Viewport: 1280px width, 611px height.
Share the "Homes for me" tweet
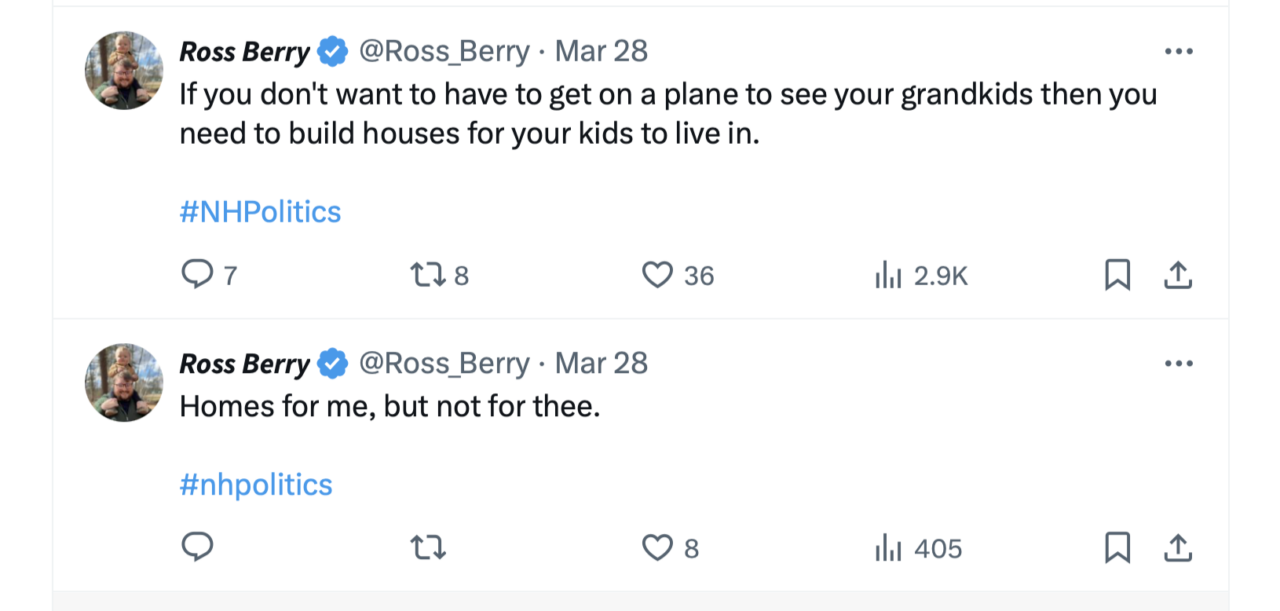[x=1178, y=547]
